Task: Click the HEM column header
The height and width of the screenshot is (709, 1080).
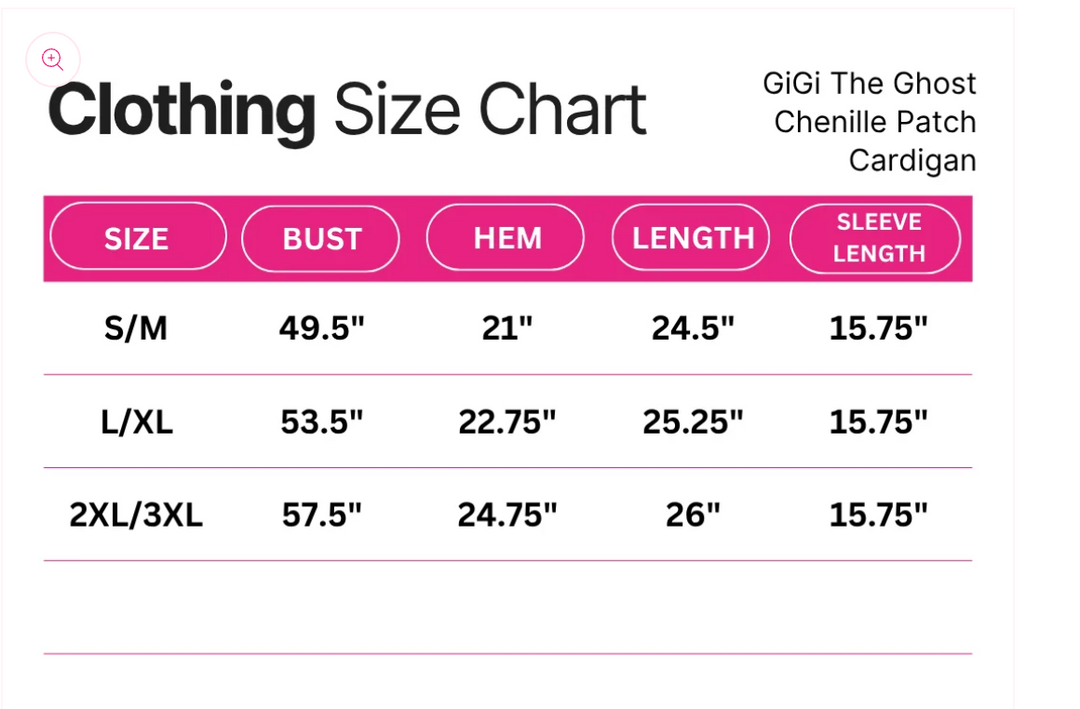Action: click(506, 237)
